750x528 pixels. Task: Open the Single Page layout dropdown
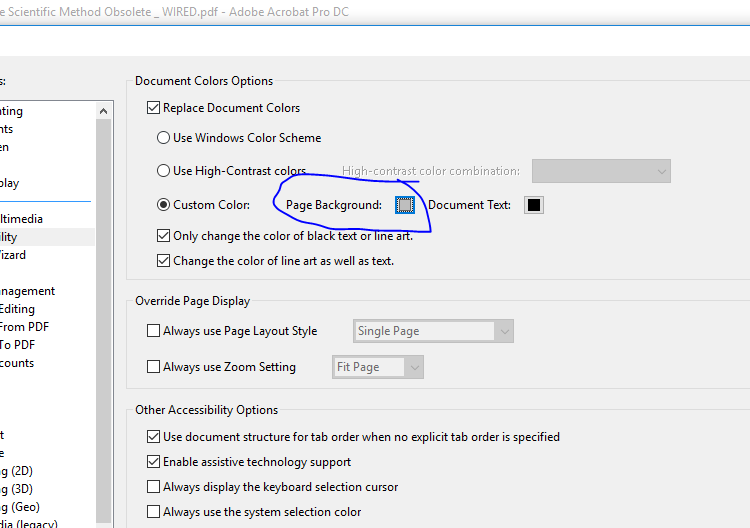(433, 331)
